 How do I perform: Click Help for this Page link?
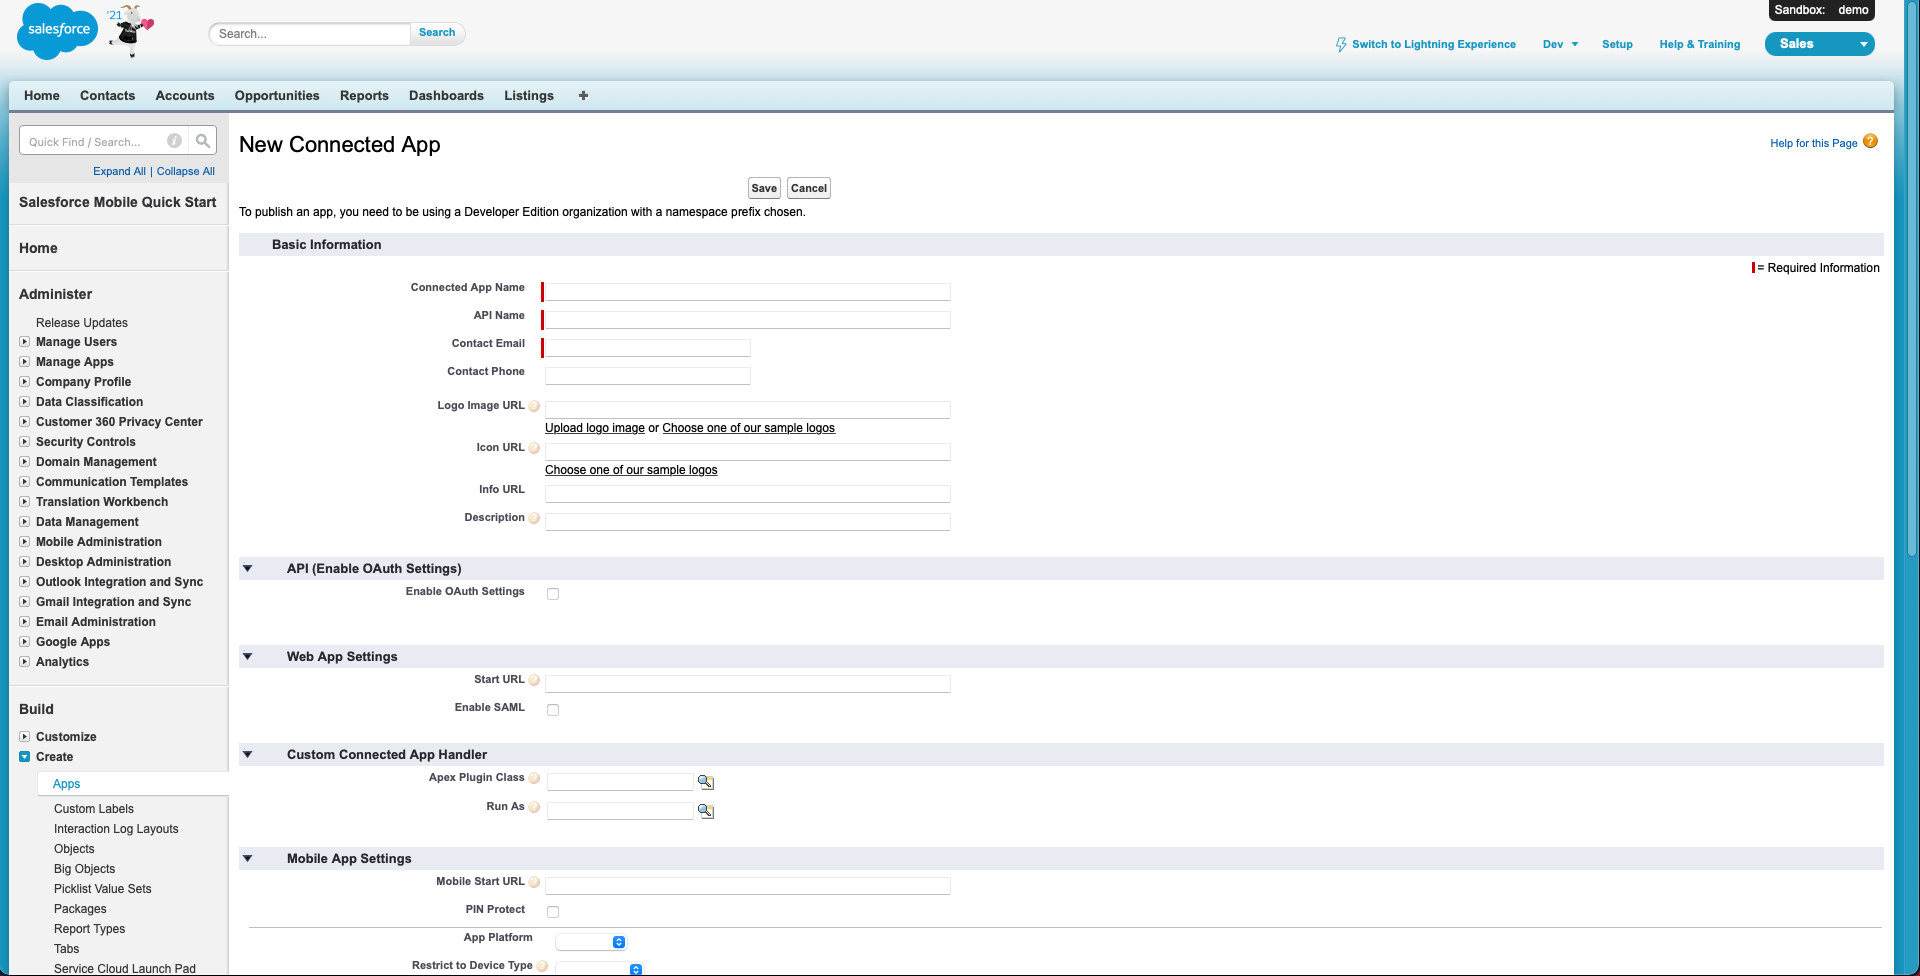pyautogui.click(x=1813, y=143)
